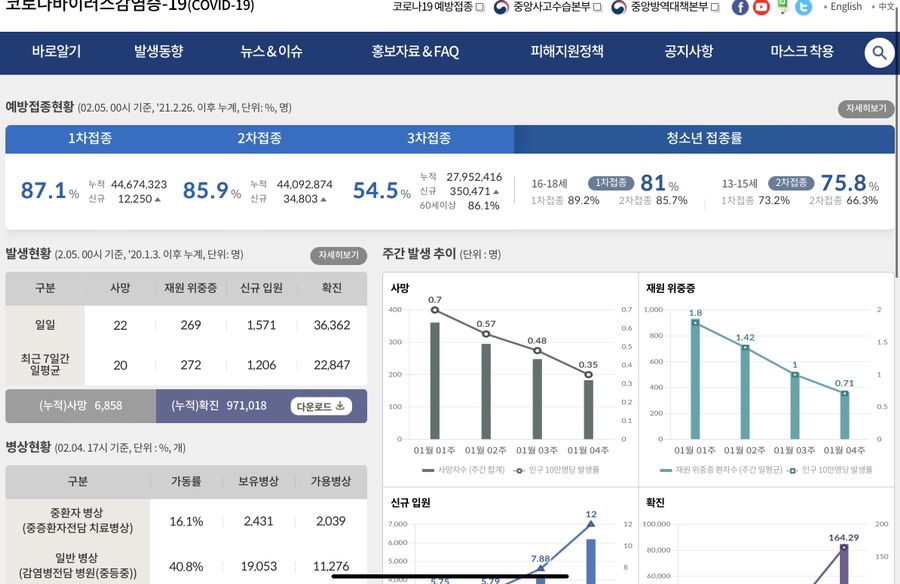Open the 바로알기 menu
This screenshot has height=584, width=900.
(56, 51)
